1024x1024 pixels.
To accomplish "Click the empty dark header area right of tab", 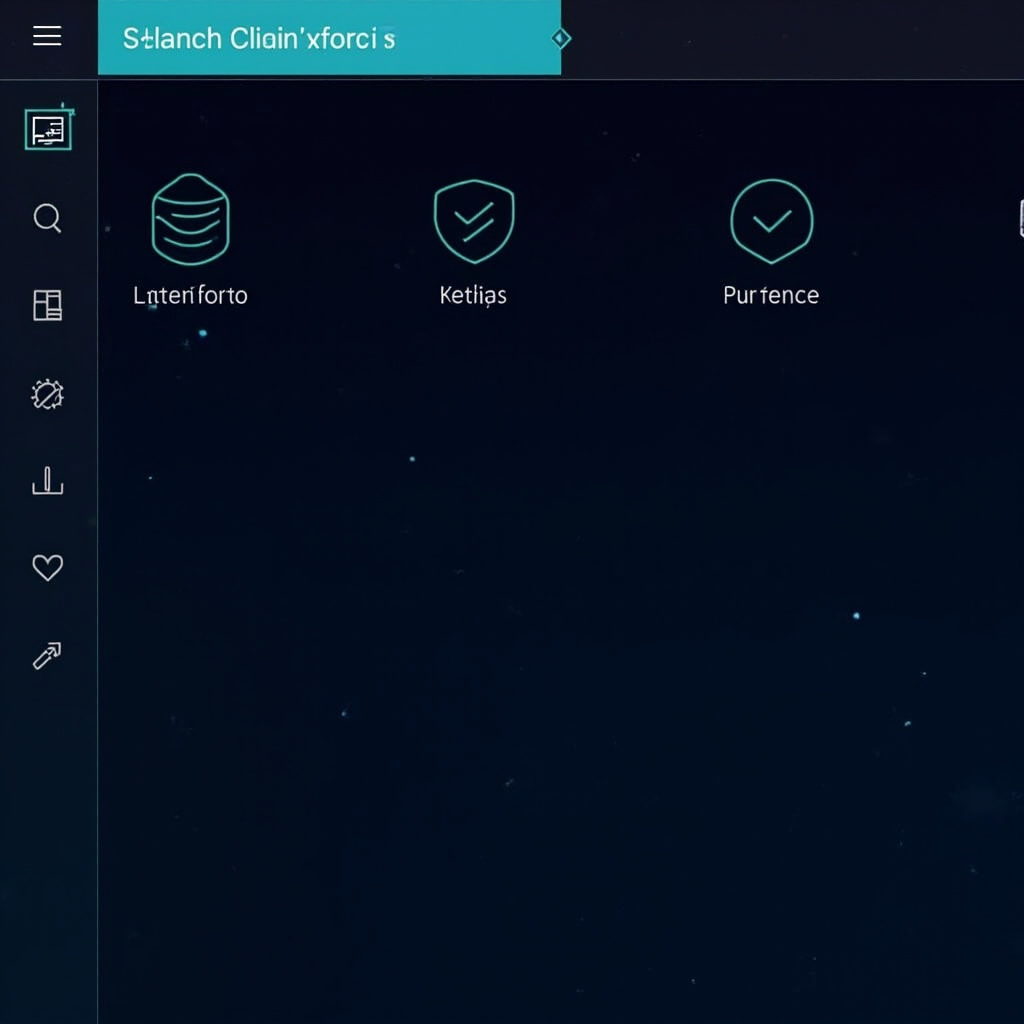I will point(792,39).
